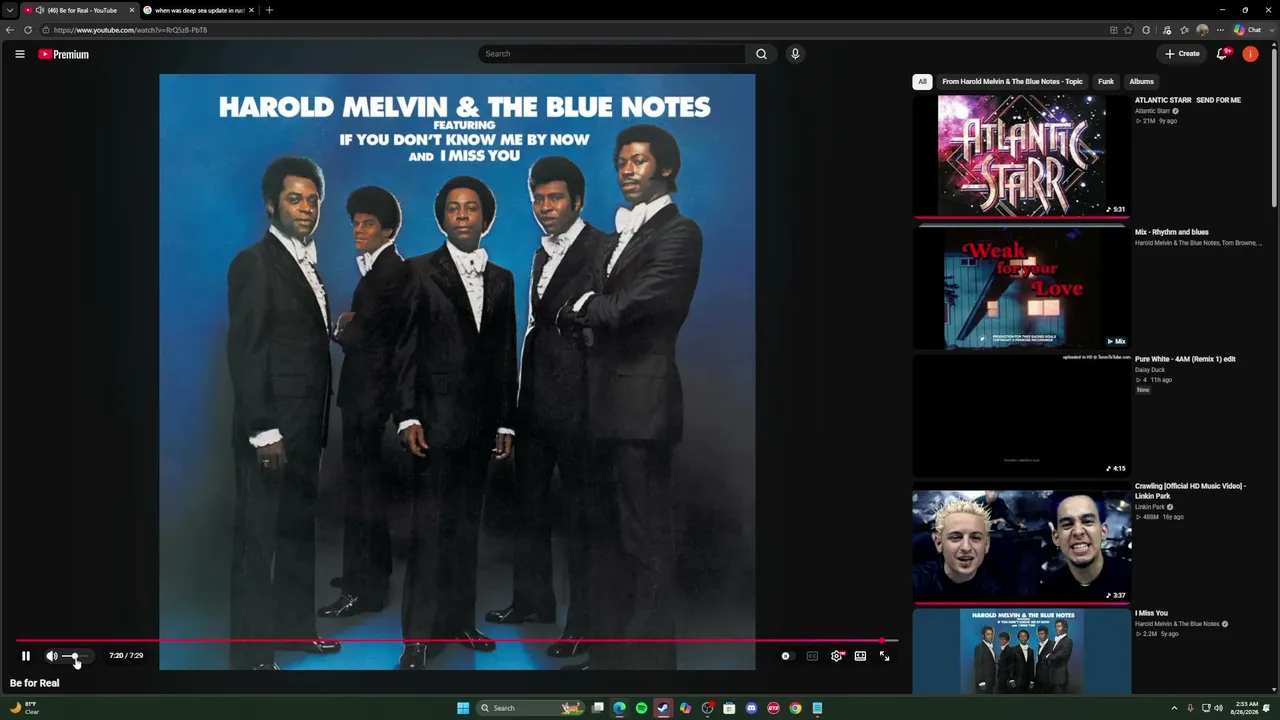Open the I Miss You album thumbnail

pos(1021,652)
